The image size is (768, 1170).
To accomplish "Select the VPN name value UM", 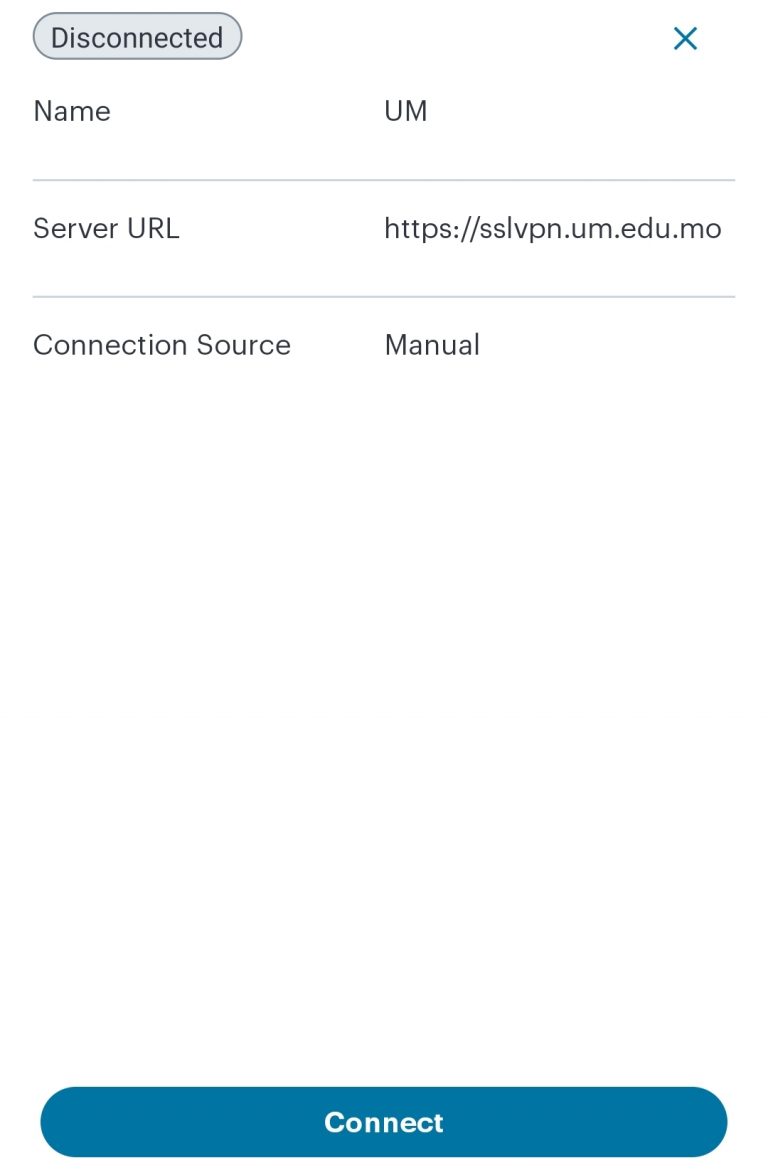I will 406,111.
